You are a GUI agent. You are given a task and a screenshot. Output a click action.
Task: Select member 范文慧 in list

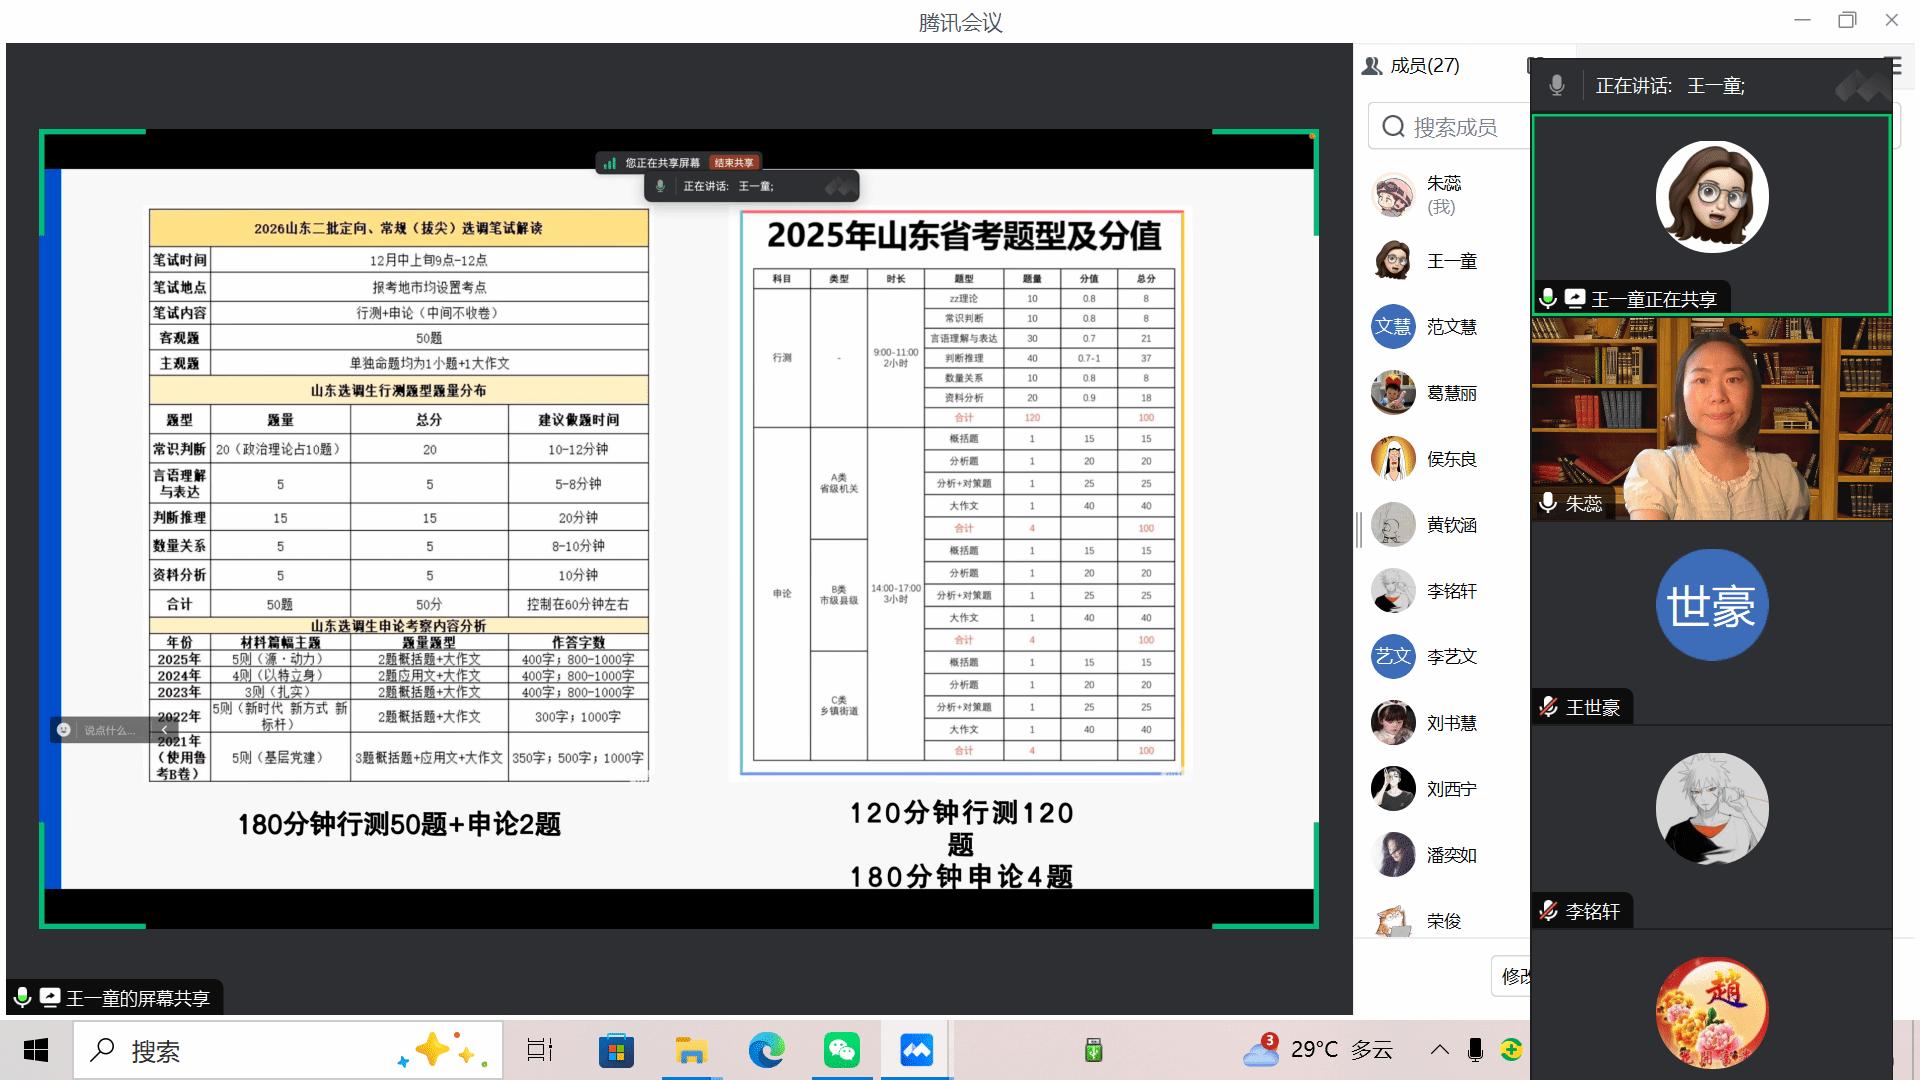(x=1450, y=327)
